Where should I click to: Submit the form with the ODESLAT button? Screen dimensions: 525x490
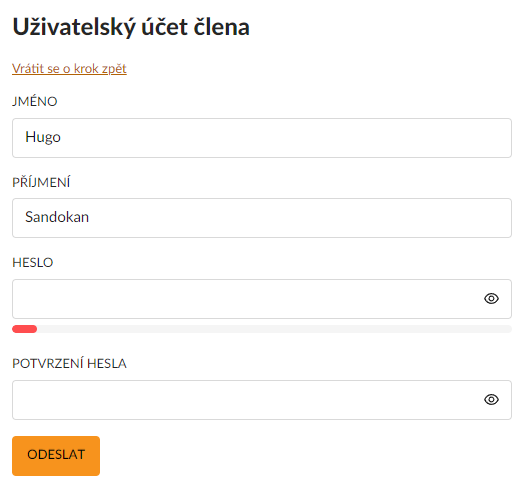click(x=56, y=456)
